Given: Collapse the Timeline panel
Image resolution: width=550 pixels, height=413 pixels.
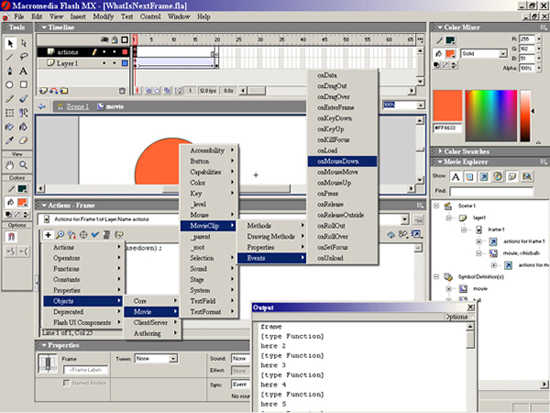Looking at the screenshot, I should click(44, 27).
